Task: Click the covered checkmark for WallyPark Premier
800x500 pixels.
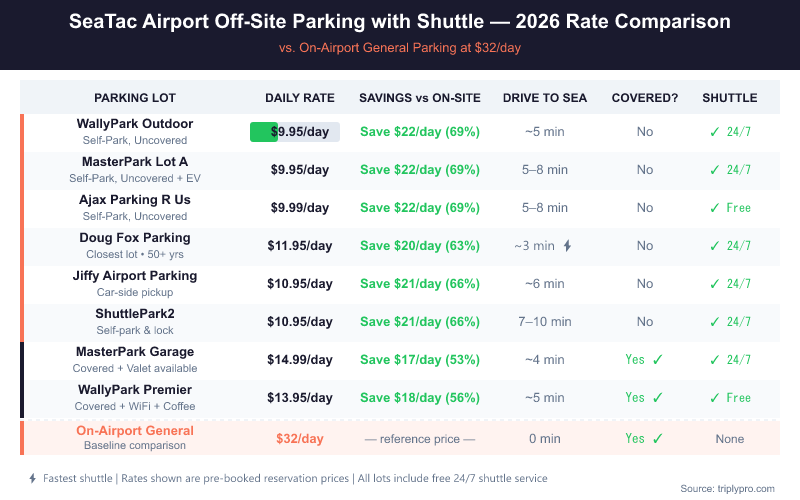Action: pos(657,398)
